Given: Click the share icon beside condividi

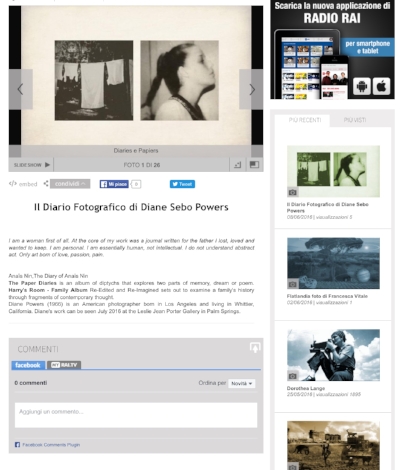Looking at the screenshot, I should 46,184.
